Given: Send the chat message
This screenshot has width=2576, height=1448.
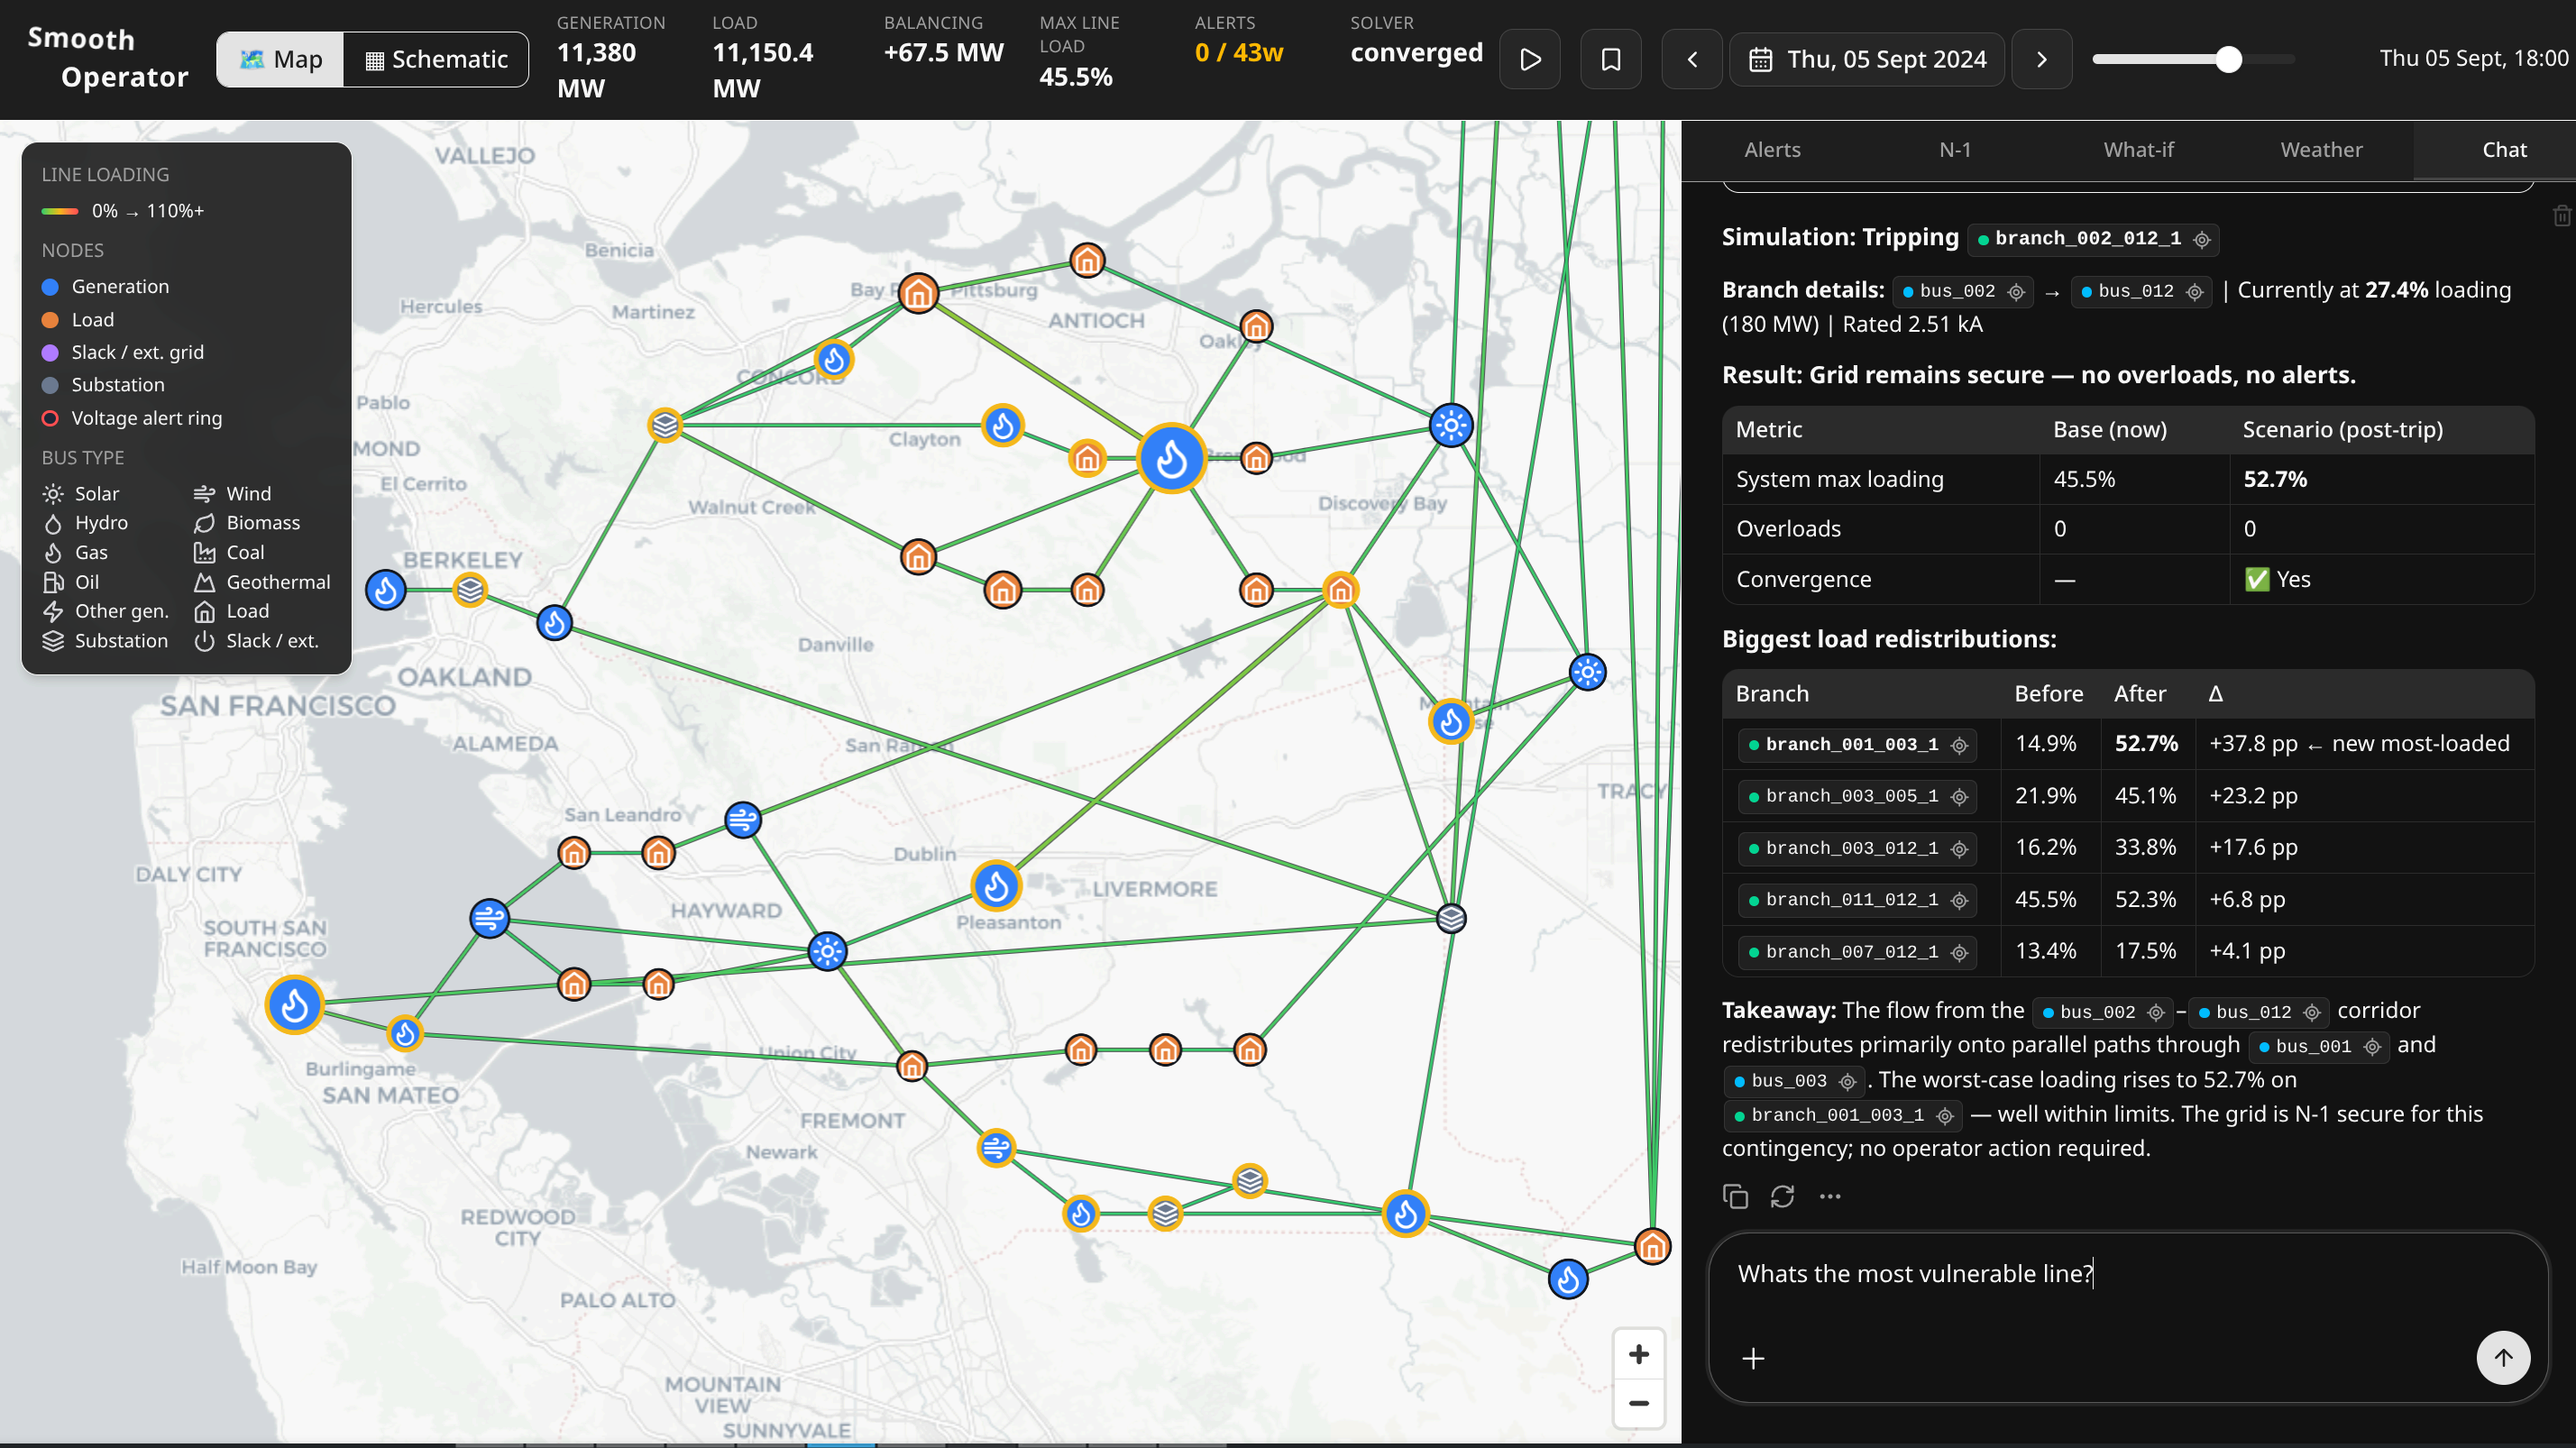Looking at the screenshot, I should (x=2503, y=1358).
